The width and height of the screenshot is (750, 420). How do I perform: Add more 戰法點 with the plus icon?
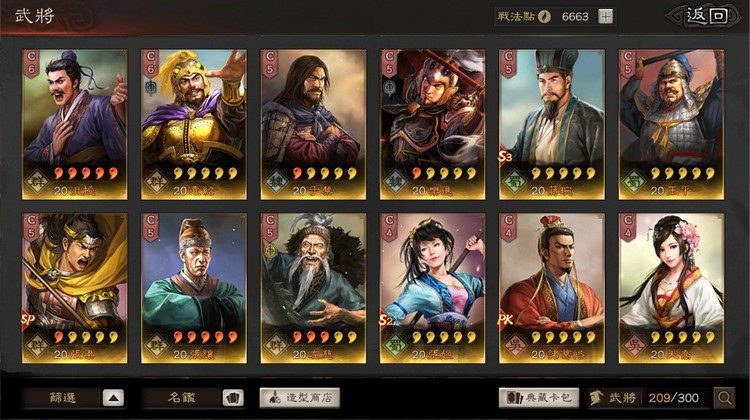point(606,17)
